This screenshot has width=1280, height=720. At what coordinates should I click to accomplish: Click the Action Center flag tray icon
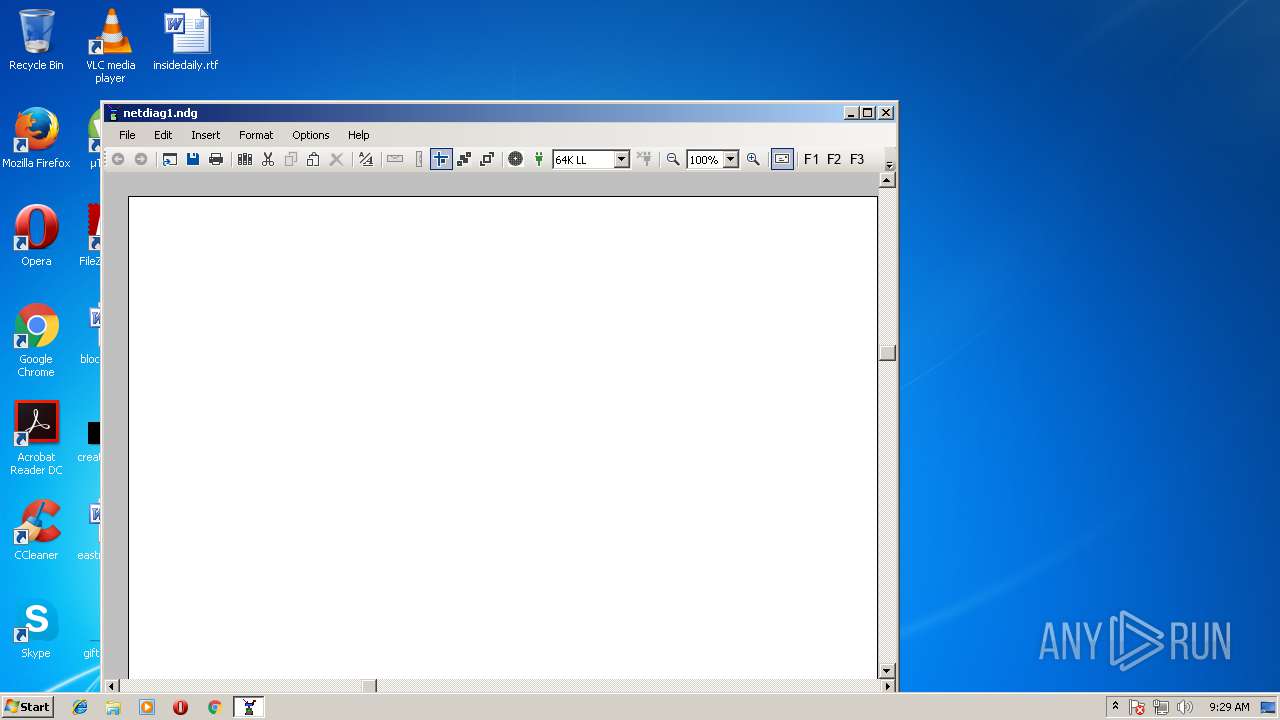(x=1137, y=707)
